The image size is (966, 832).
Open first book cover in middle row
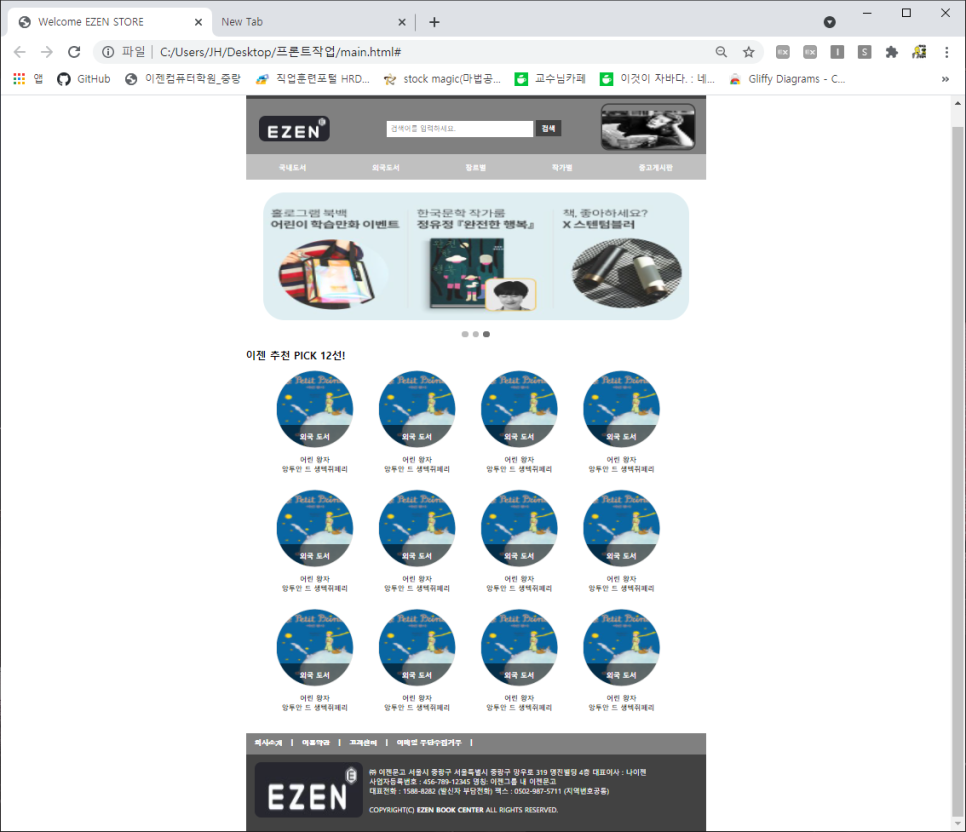[x=315, y=529]
